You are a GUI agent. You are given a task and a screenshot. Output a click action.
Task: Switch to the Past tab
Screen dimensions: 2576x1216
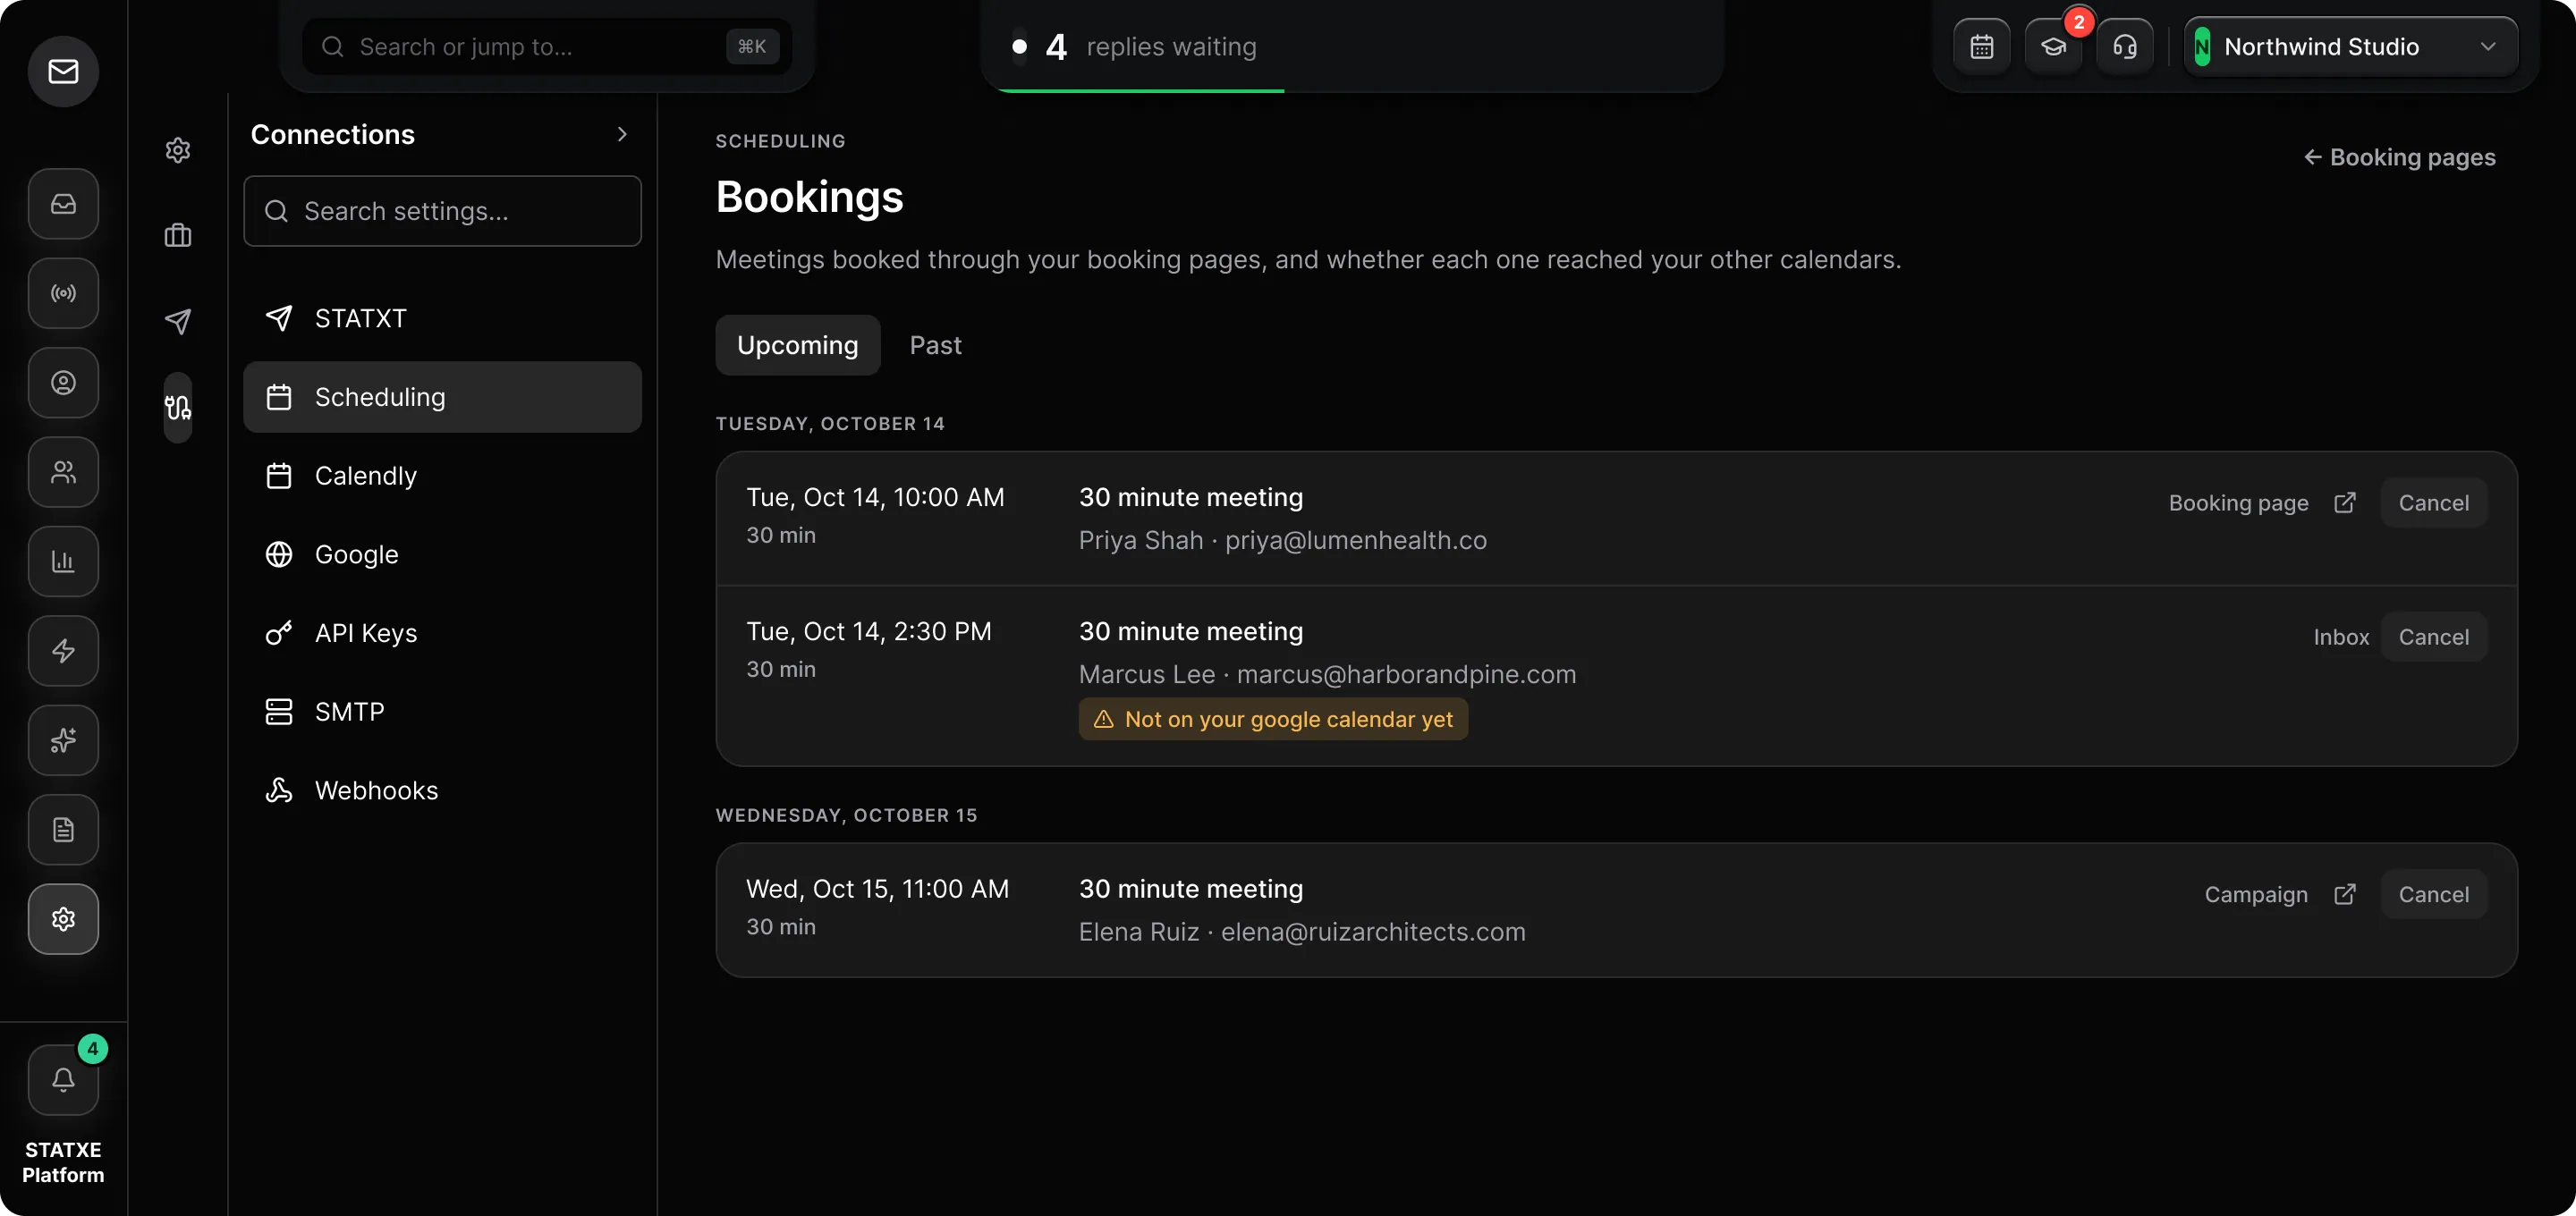click(935, 345)
